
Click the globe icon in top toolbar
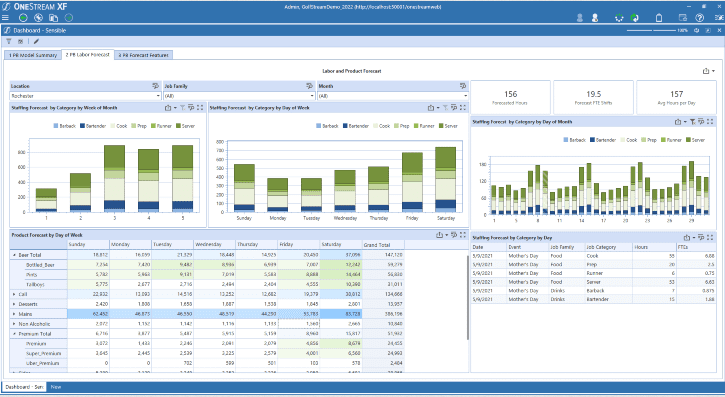click(38, 18)
